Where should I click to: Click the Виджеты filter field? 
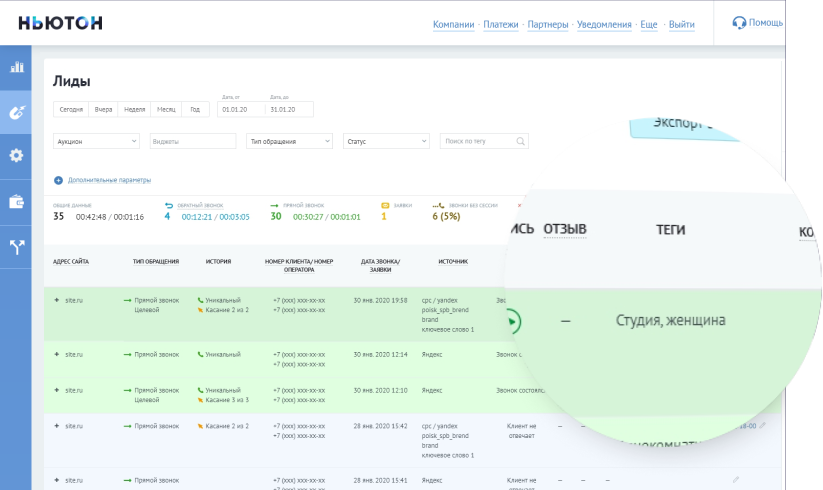(193, 141)
